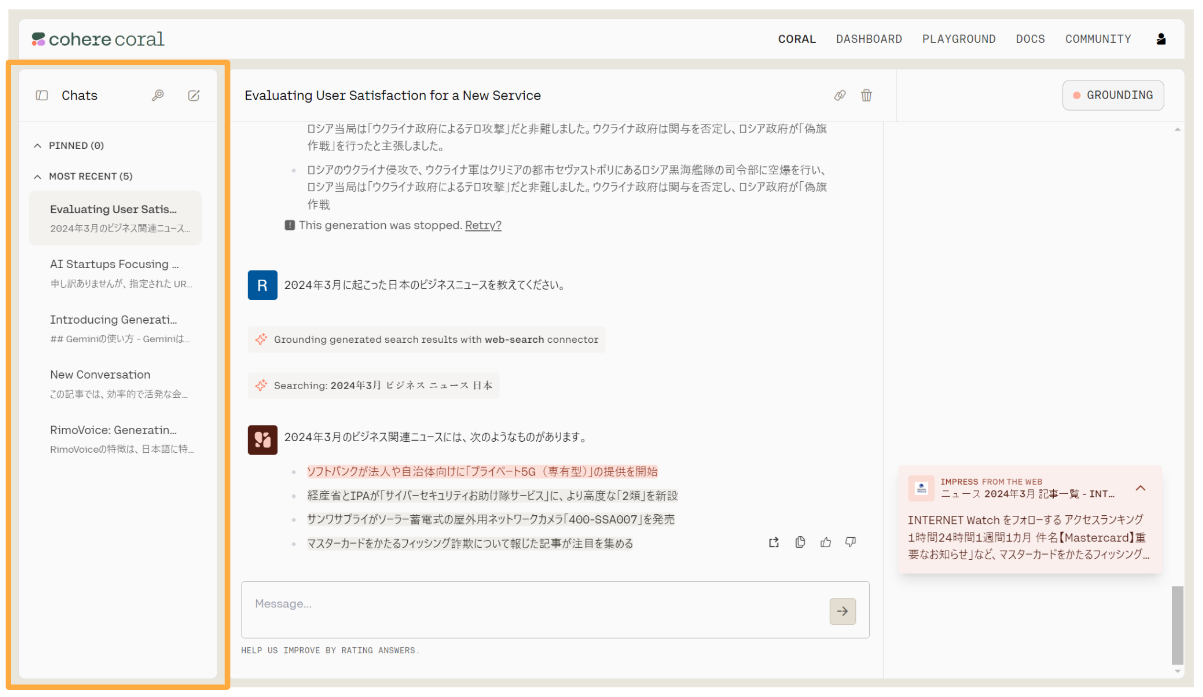Switch to the DASHBOARD tab
The image size is (1203, 697).
869,39
